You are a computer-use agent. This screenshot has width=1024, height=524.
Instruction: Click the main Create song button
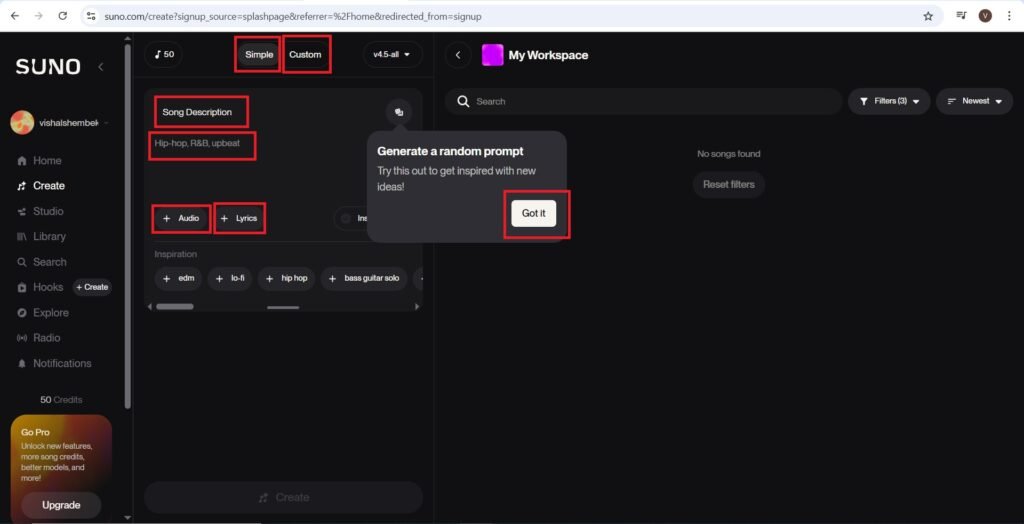point(283,498)
